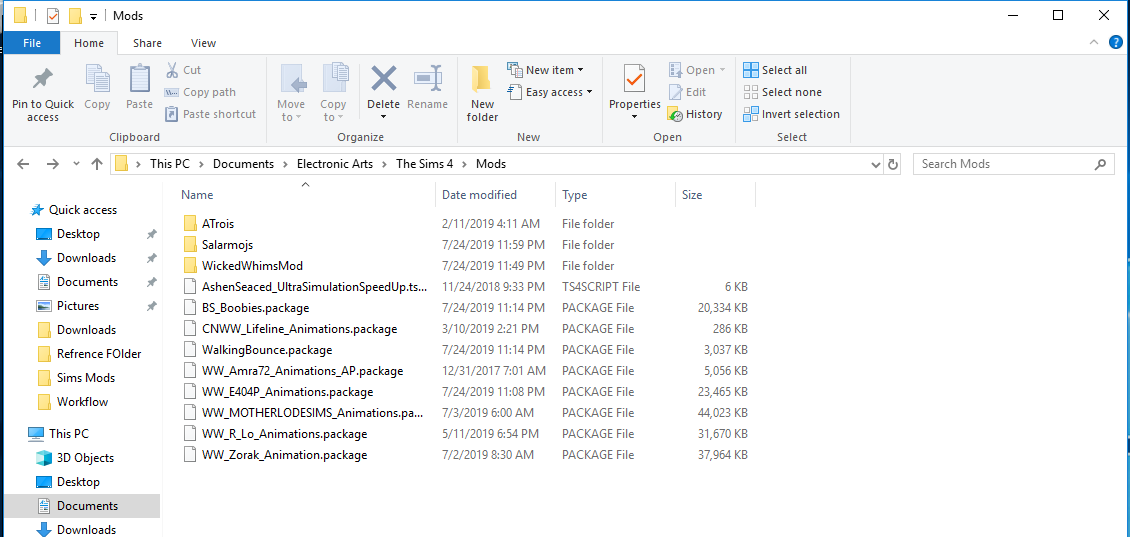
Task: Navigate Back with left arrow
Action: pyautogui.click(x=23, y=164)
